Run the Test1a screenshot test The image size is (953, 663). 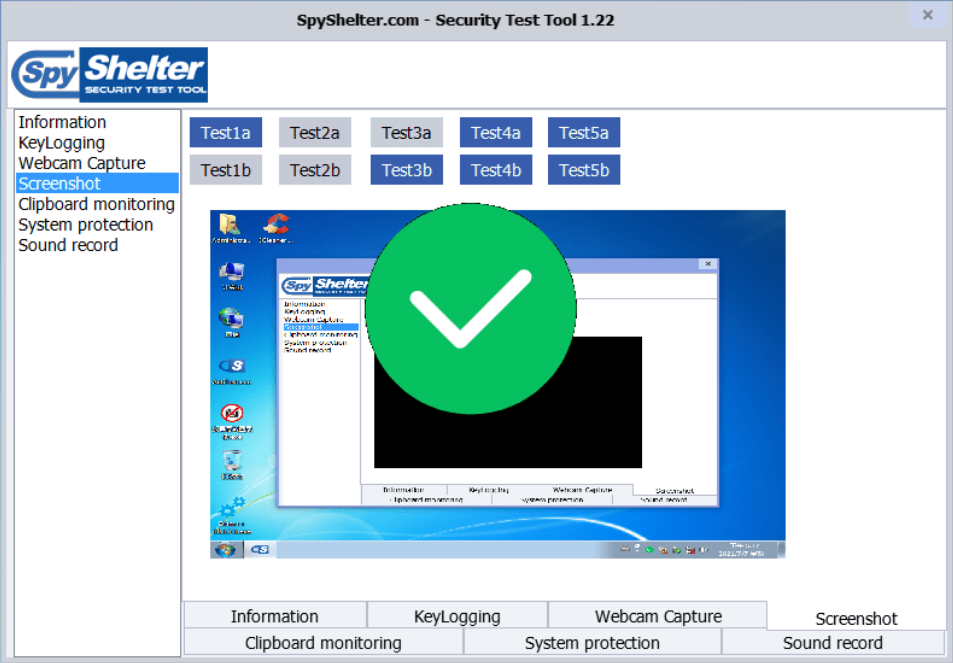pyautogui.click(x=225, y=132)
